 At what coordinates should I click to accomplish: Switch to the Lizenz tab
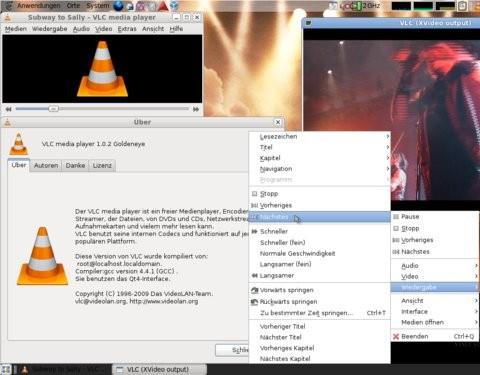click(102, 165)
